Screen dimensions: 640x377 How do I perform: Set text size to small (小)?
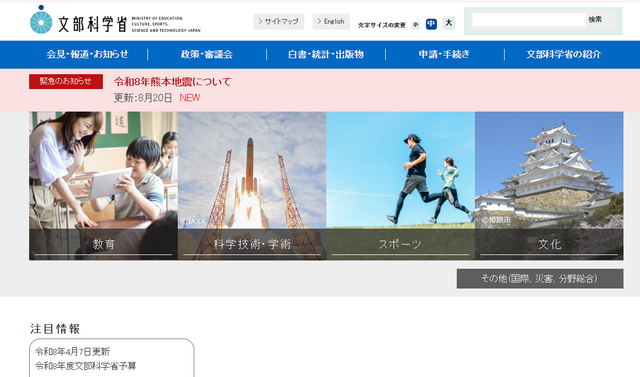click(x=416, y=24)
